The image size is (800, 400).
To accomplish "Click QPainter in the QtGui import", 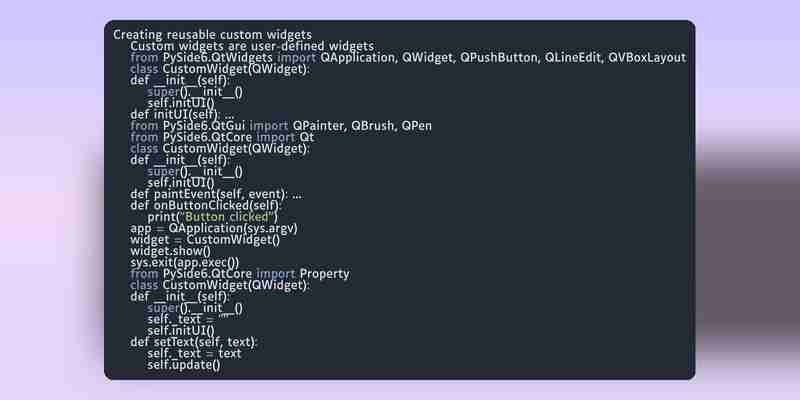I will [x=319, y=126].
